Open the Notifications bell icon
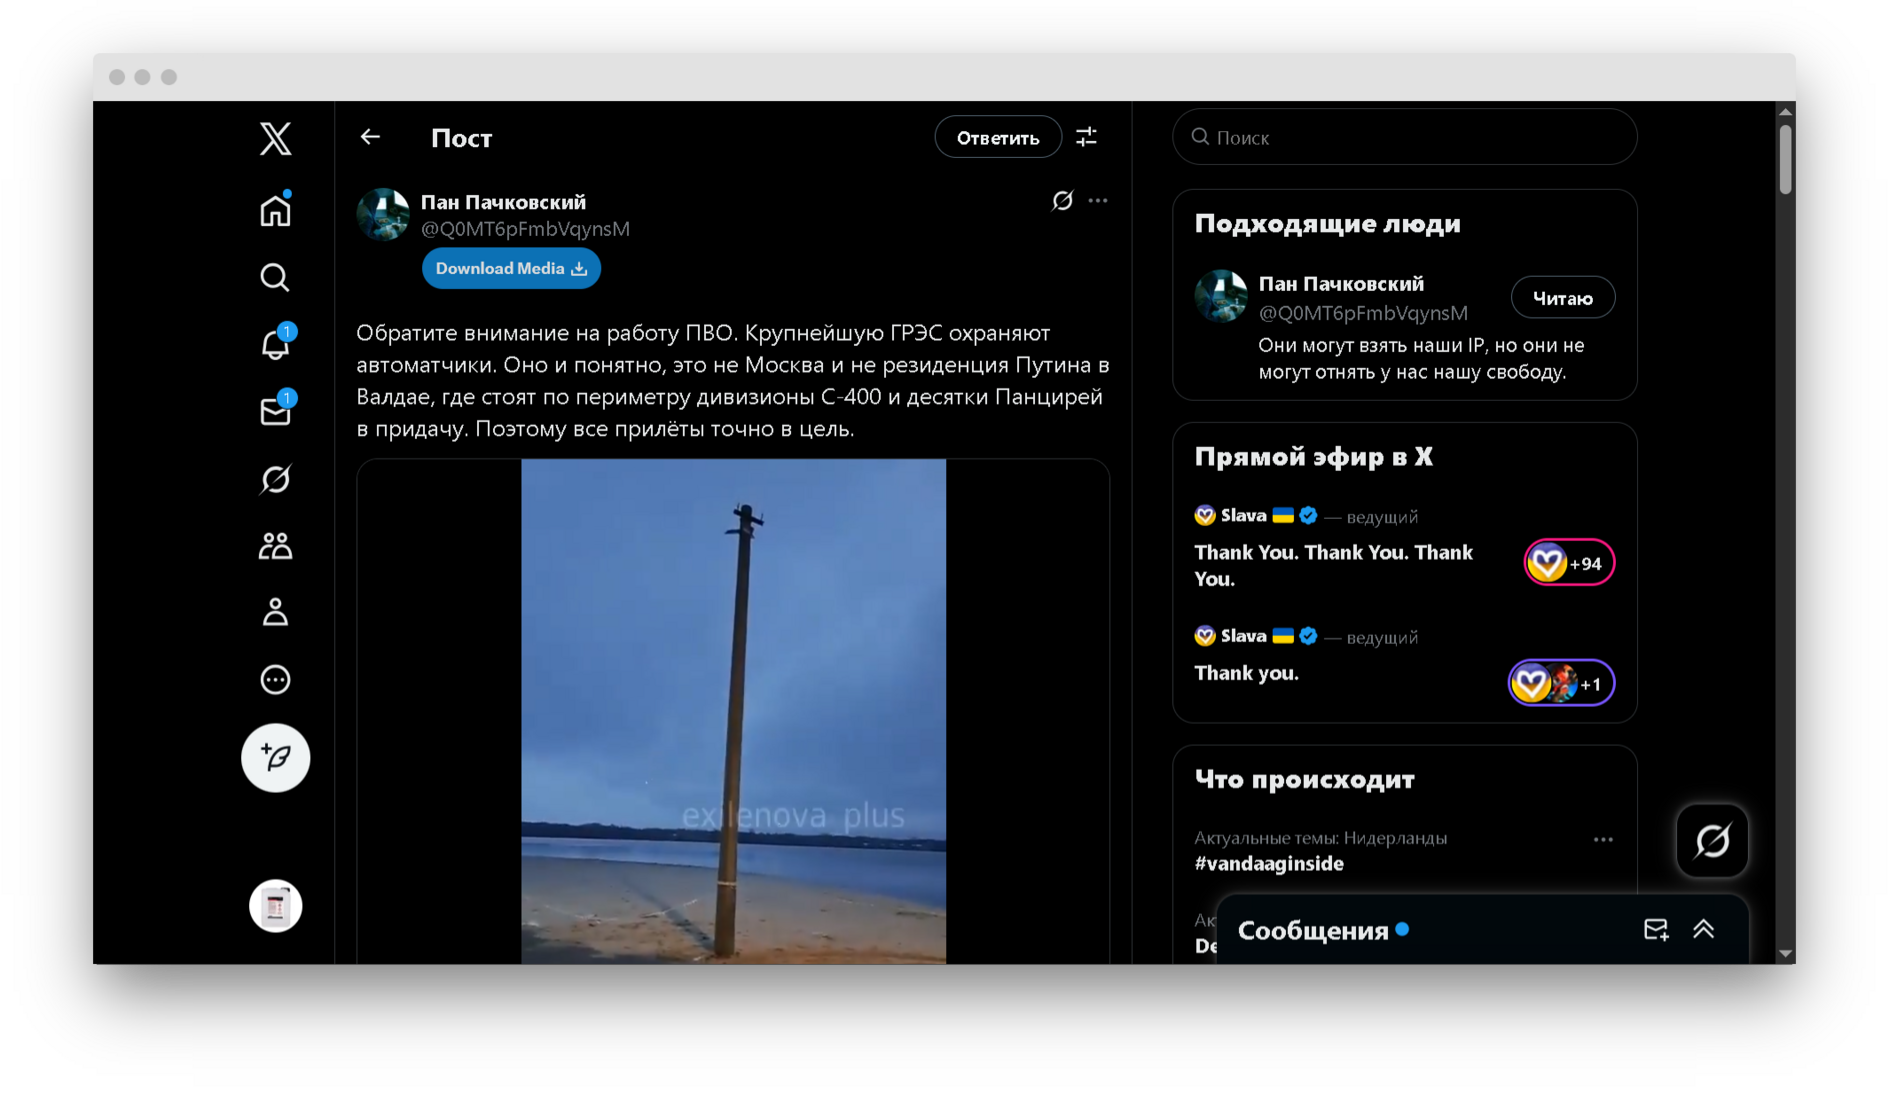 pyautogui.click(x=275, y=344)
